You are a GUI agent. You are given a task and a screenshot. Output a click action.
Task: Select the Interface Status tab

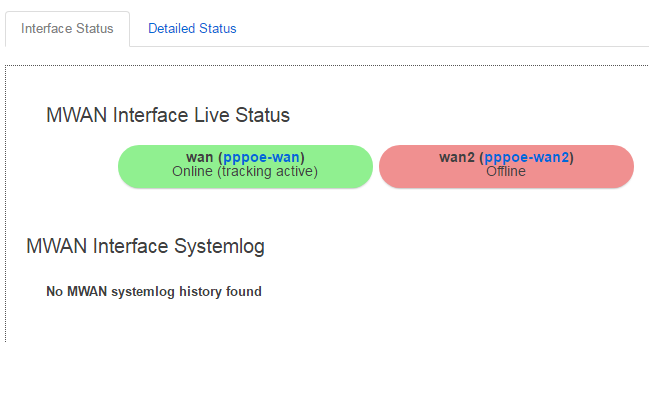[x=67, y=29]
